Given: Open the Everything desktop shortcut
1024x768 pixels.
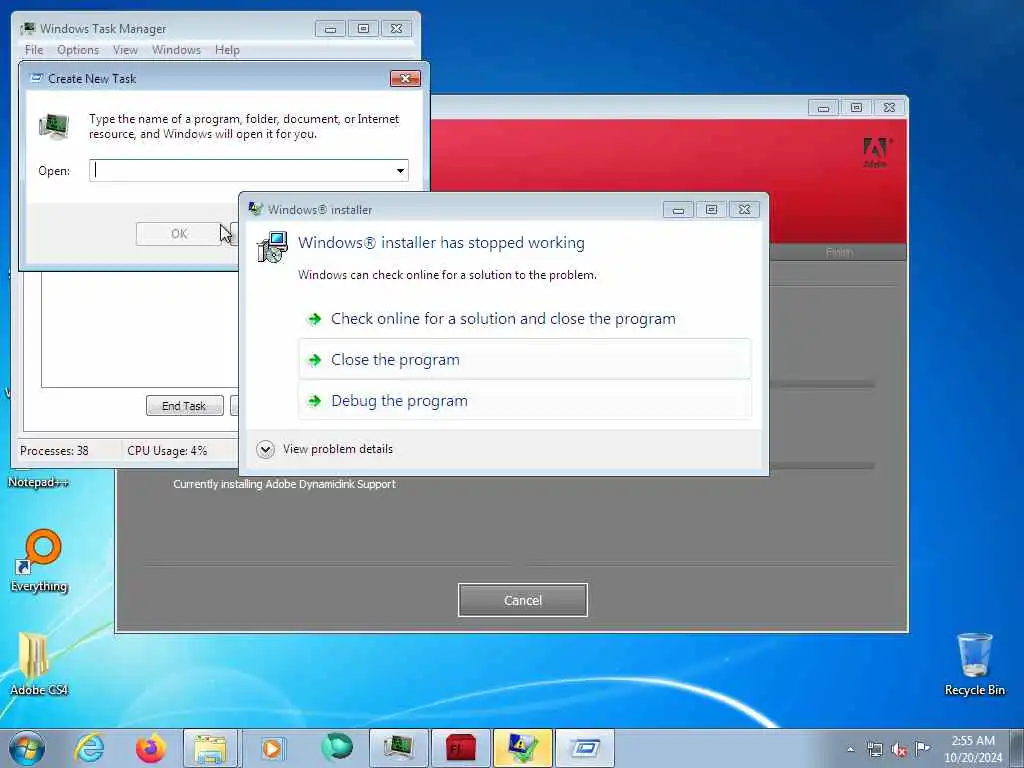Looking at the screenshot, I should (x=39, y=561).
